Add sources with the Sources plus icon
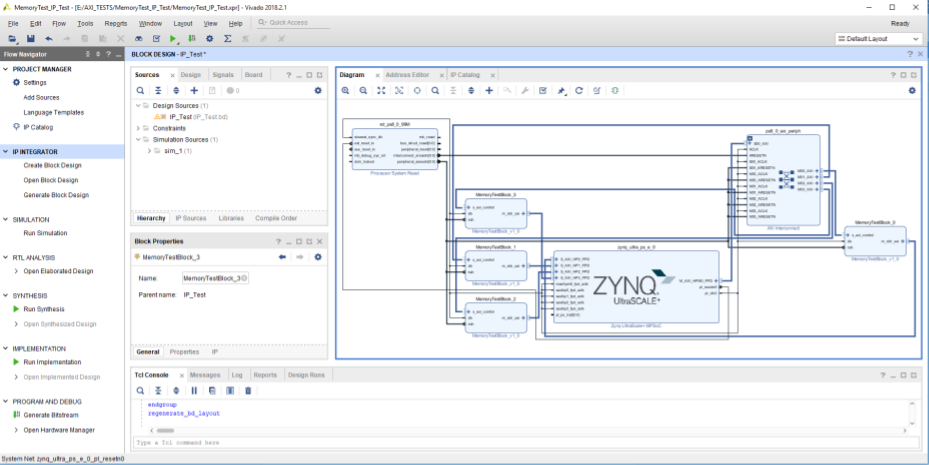 (x=194, y=91)
